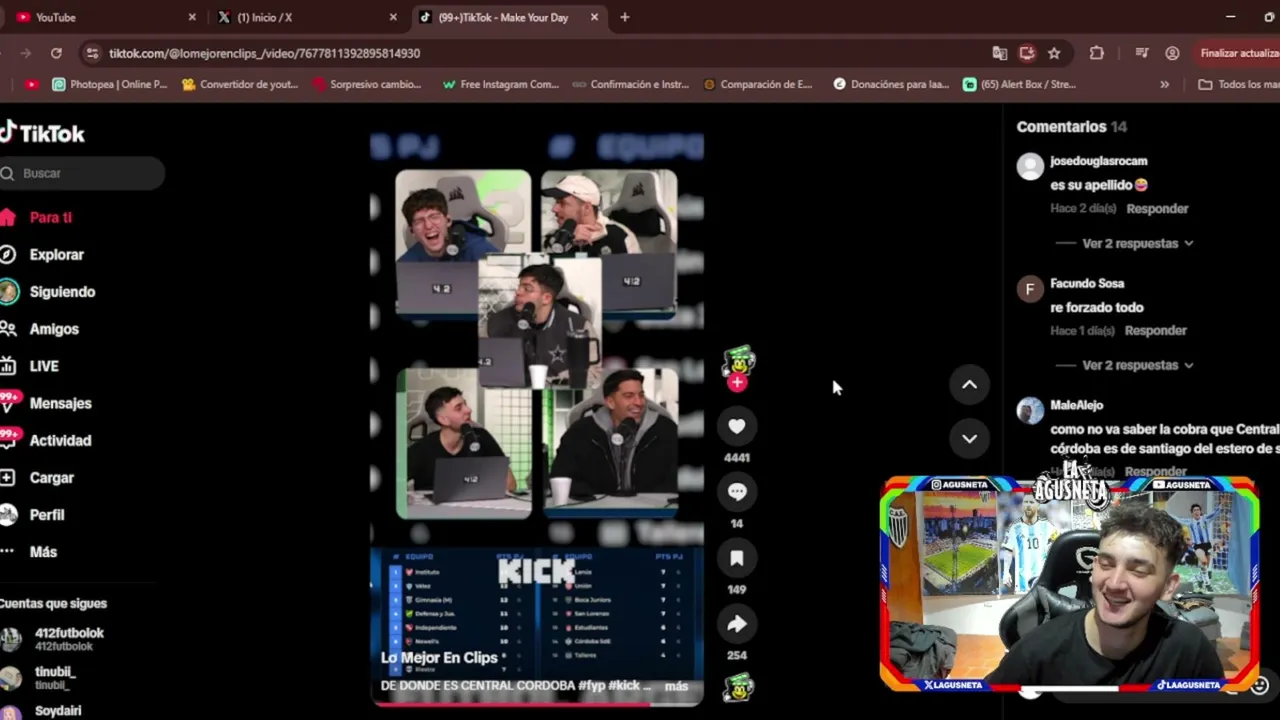The width and height of the screenshot is (1280, 720).
Task: Like the TikTok video with the heart icon
Action: [737, 426]
